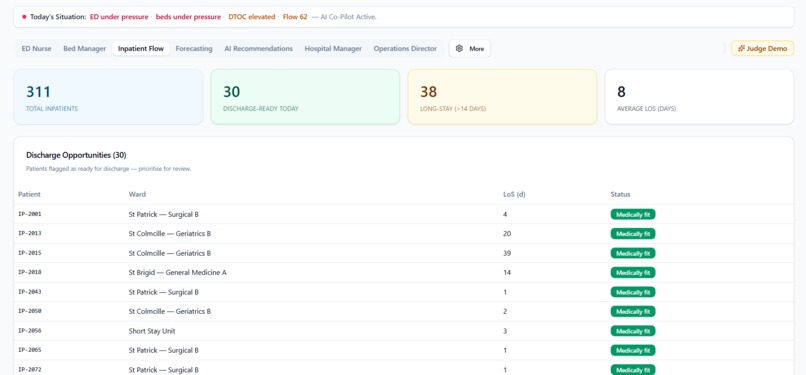
Task: Click the Medically fit badge for IP-2018
Action: click(633, 272)
